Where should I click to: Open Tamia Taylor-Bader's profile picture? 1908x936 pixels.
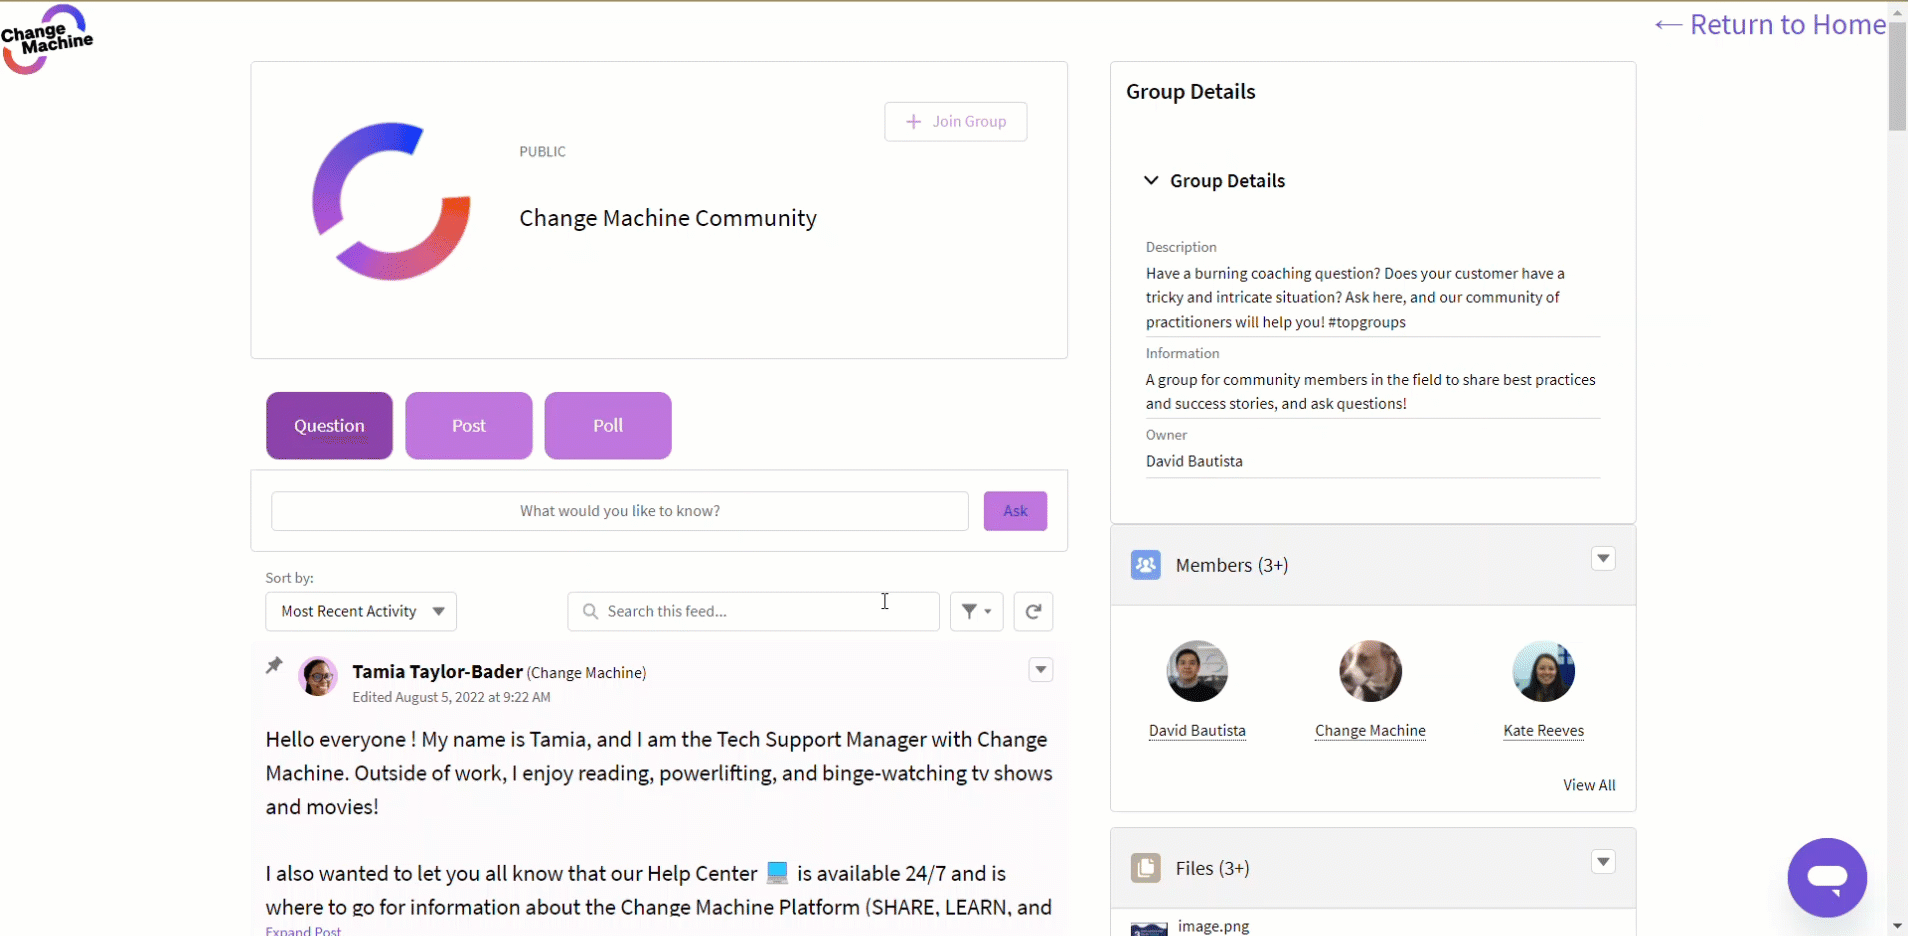318,677
